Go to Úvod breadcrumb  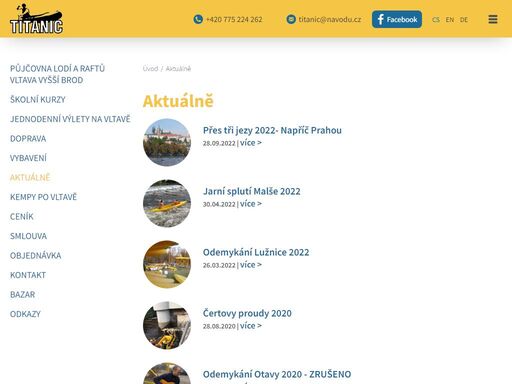[150, 69]
